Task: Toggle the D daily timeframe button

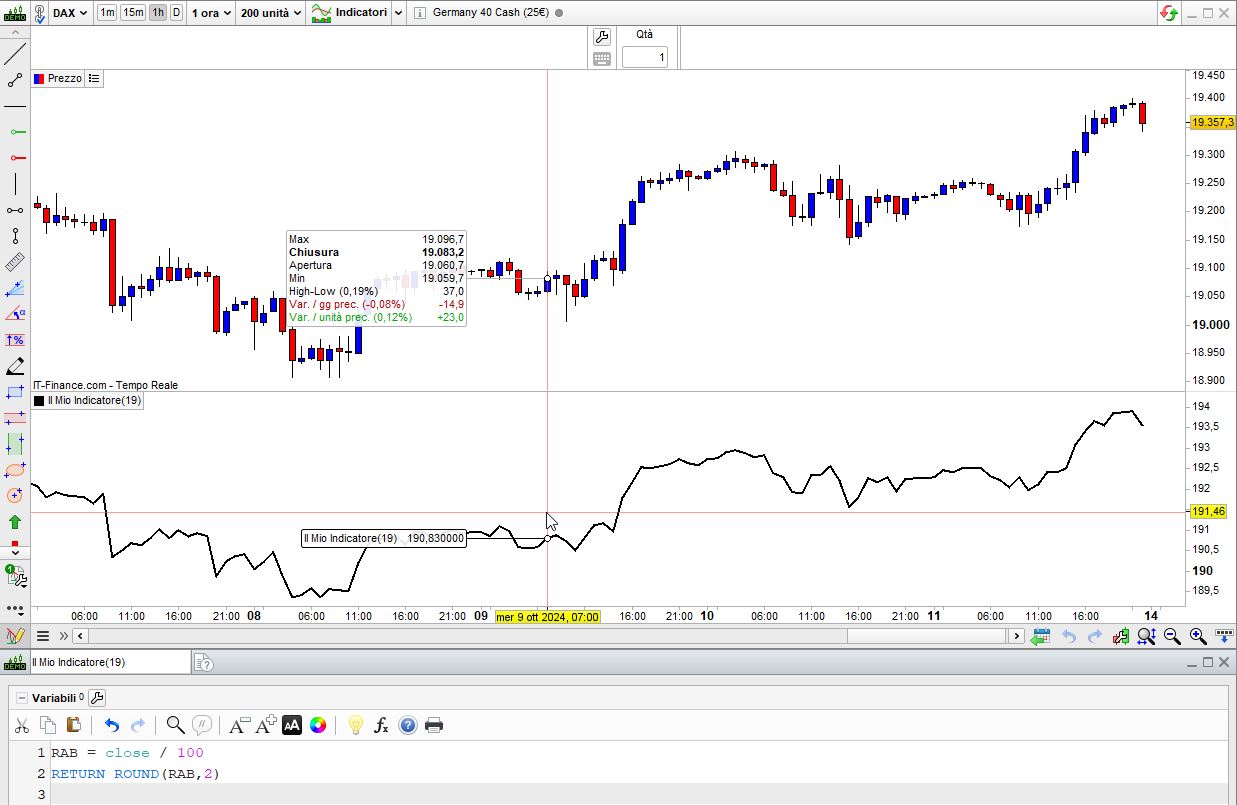Action: [177, 13]
